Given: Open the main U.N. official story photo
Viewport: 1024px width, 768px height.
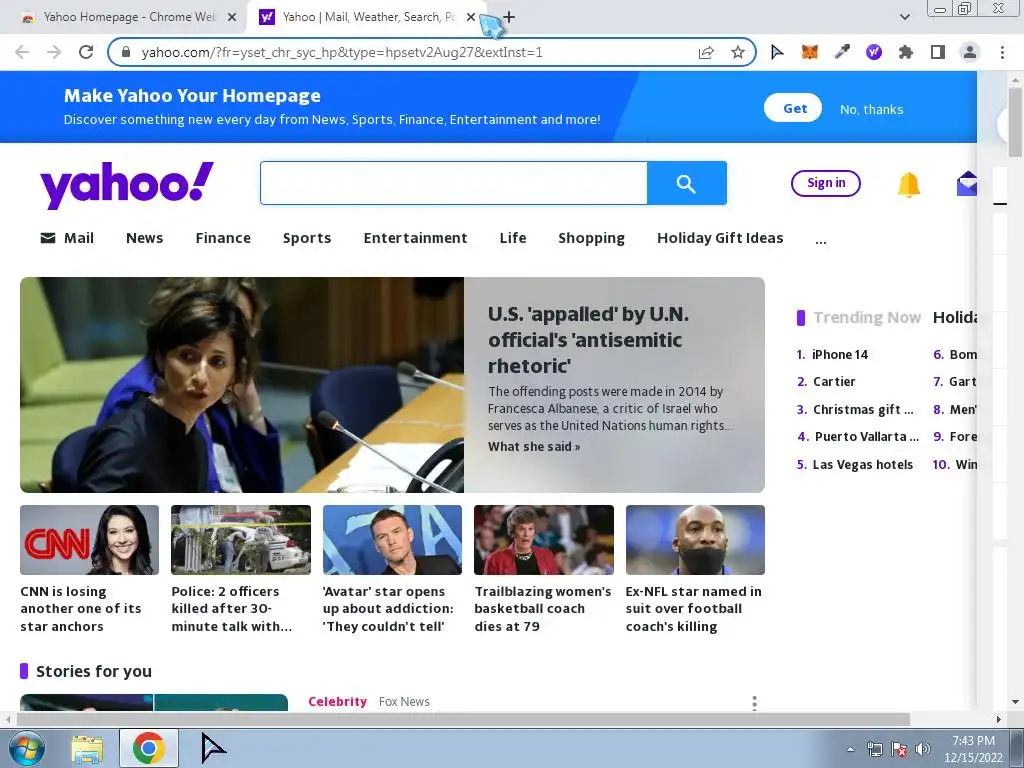Looking at the screenshot, I should 242,385.
